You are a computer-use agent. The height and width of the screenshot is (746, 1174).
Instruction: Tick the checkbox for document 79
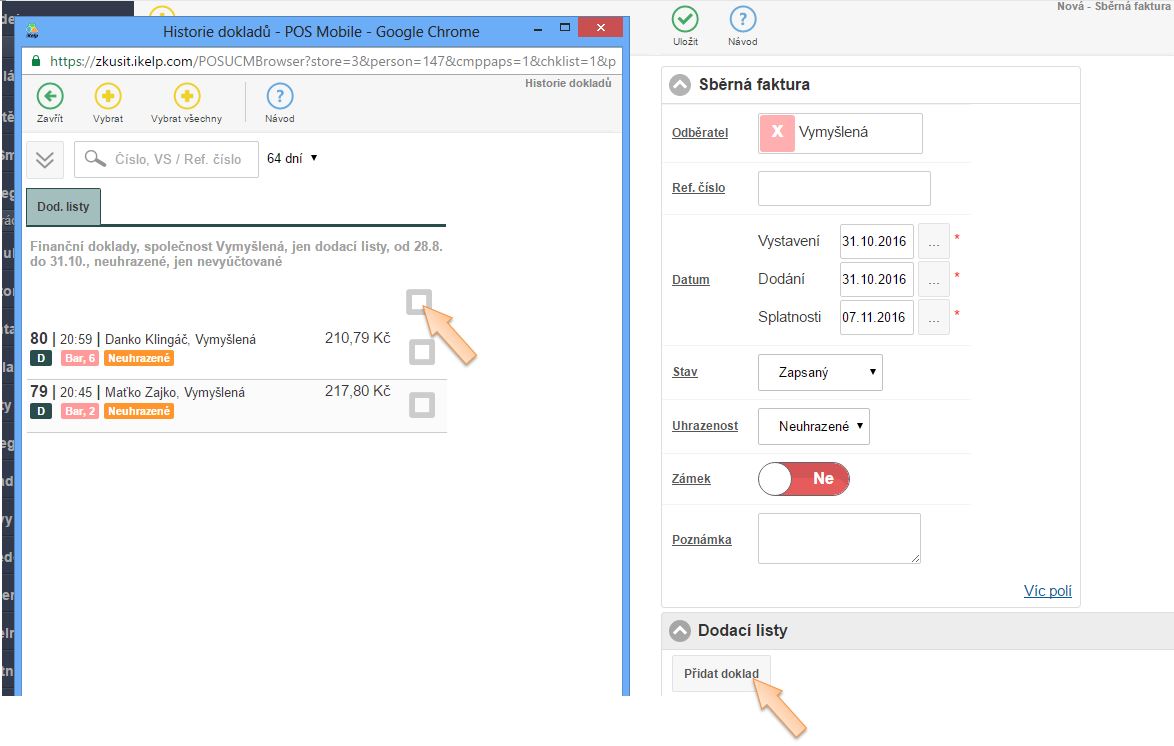click(x=422, y=404)
